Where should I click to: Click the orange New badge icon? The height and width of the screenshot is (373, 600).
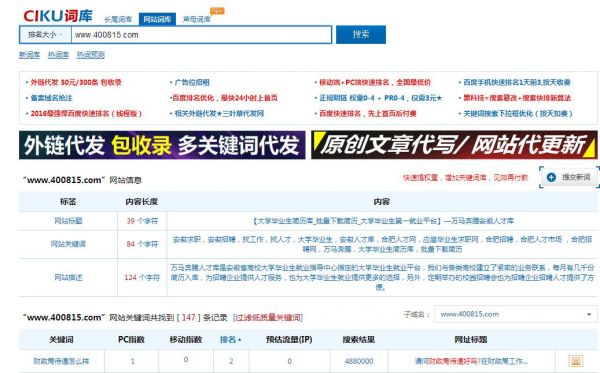pos(217,11)
